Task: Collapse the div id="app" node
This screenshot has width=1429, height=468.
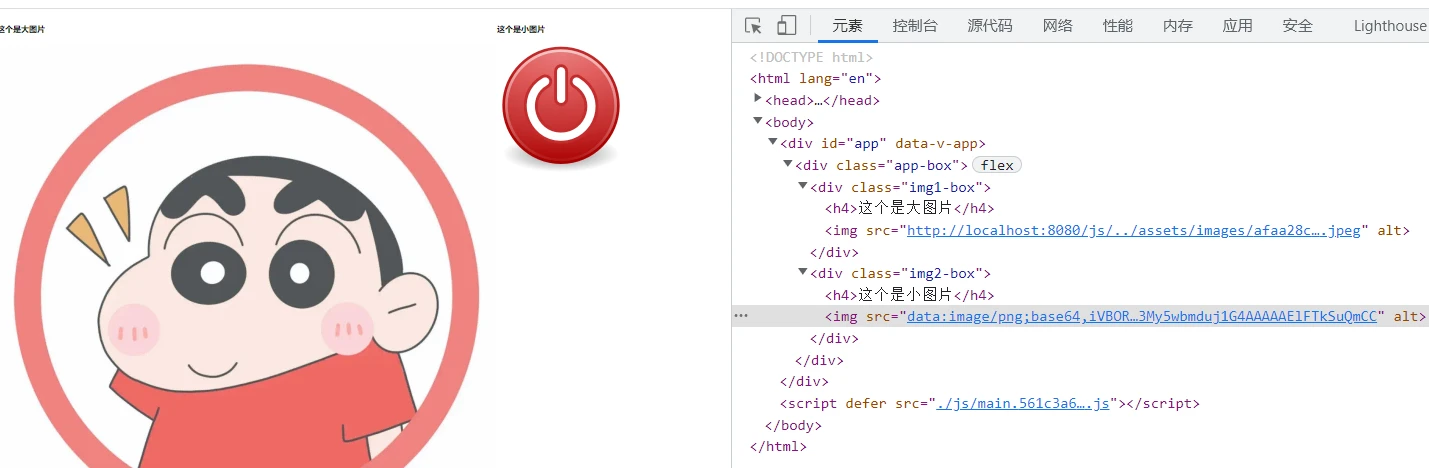Action: 773,143
